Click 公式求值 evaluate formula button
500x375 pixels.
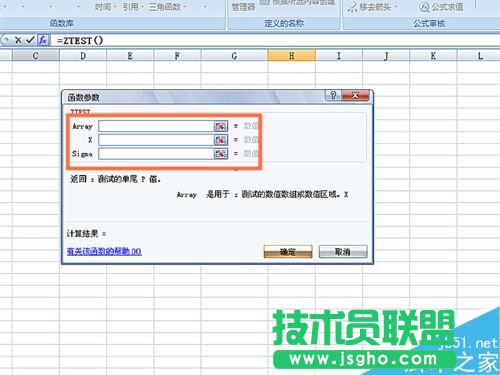tap(442, 7)
